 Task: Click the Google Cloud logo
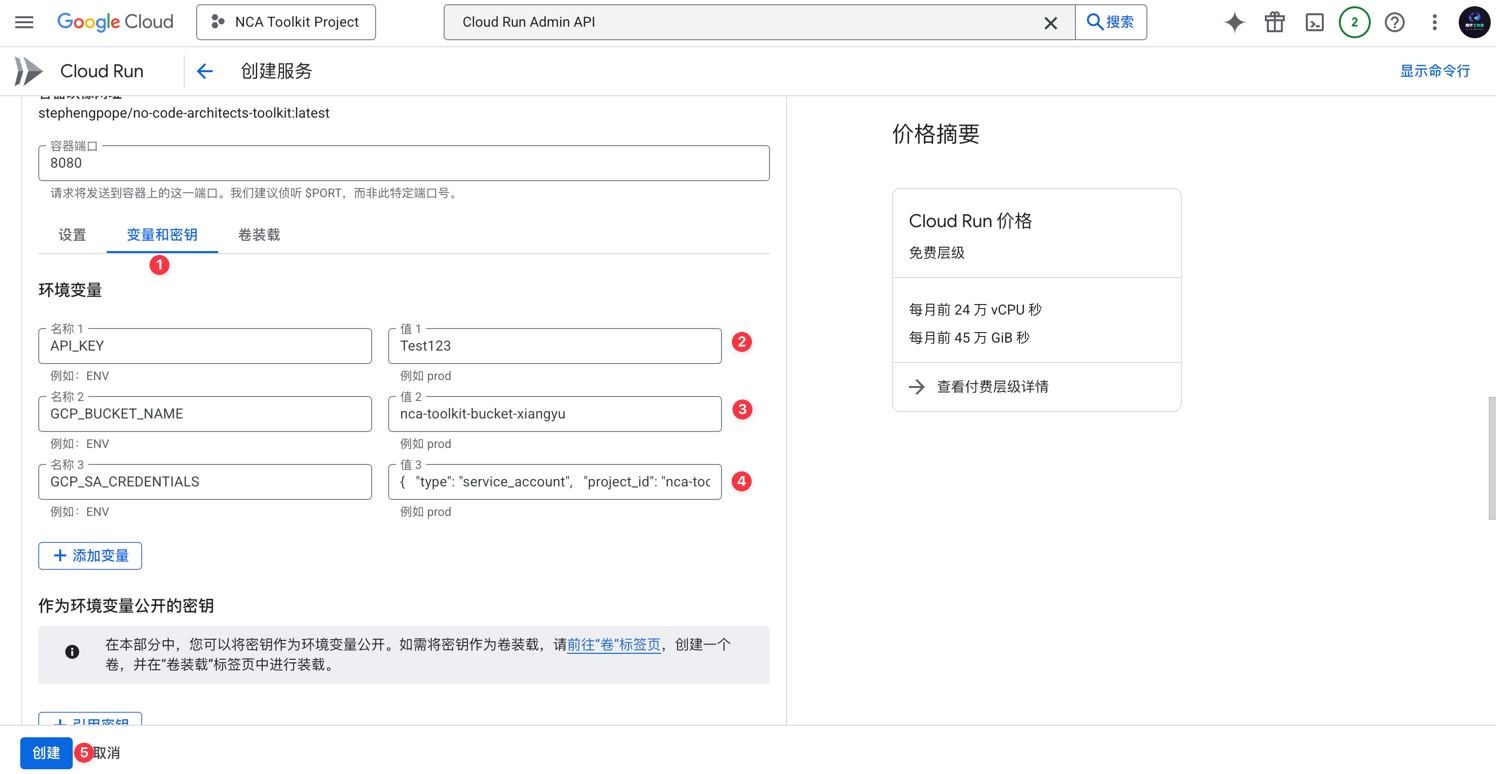115,21
